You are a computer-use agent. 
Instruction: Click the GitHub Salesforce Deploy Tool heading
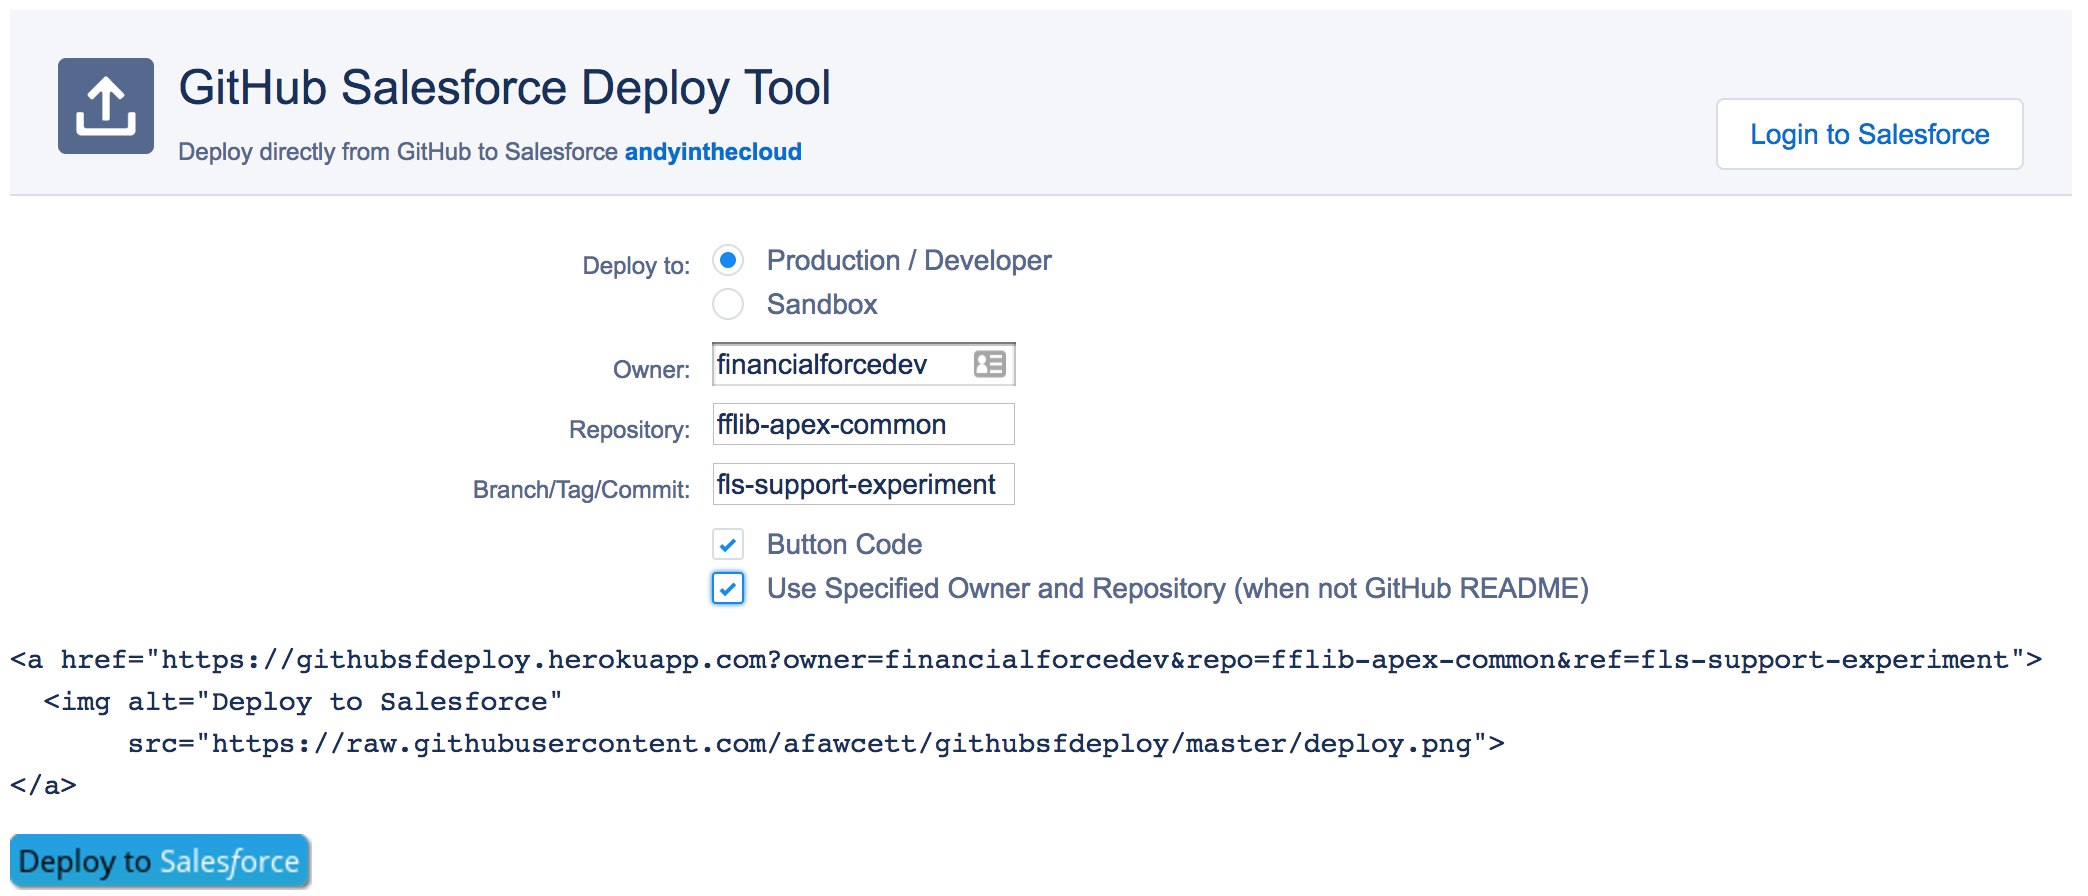pos(504,88)
